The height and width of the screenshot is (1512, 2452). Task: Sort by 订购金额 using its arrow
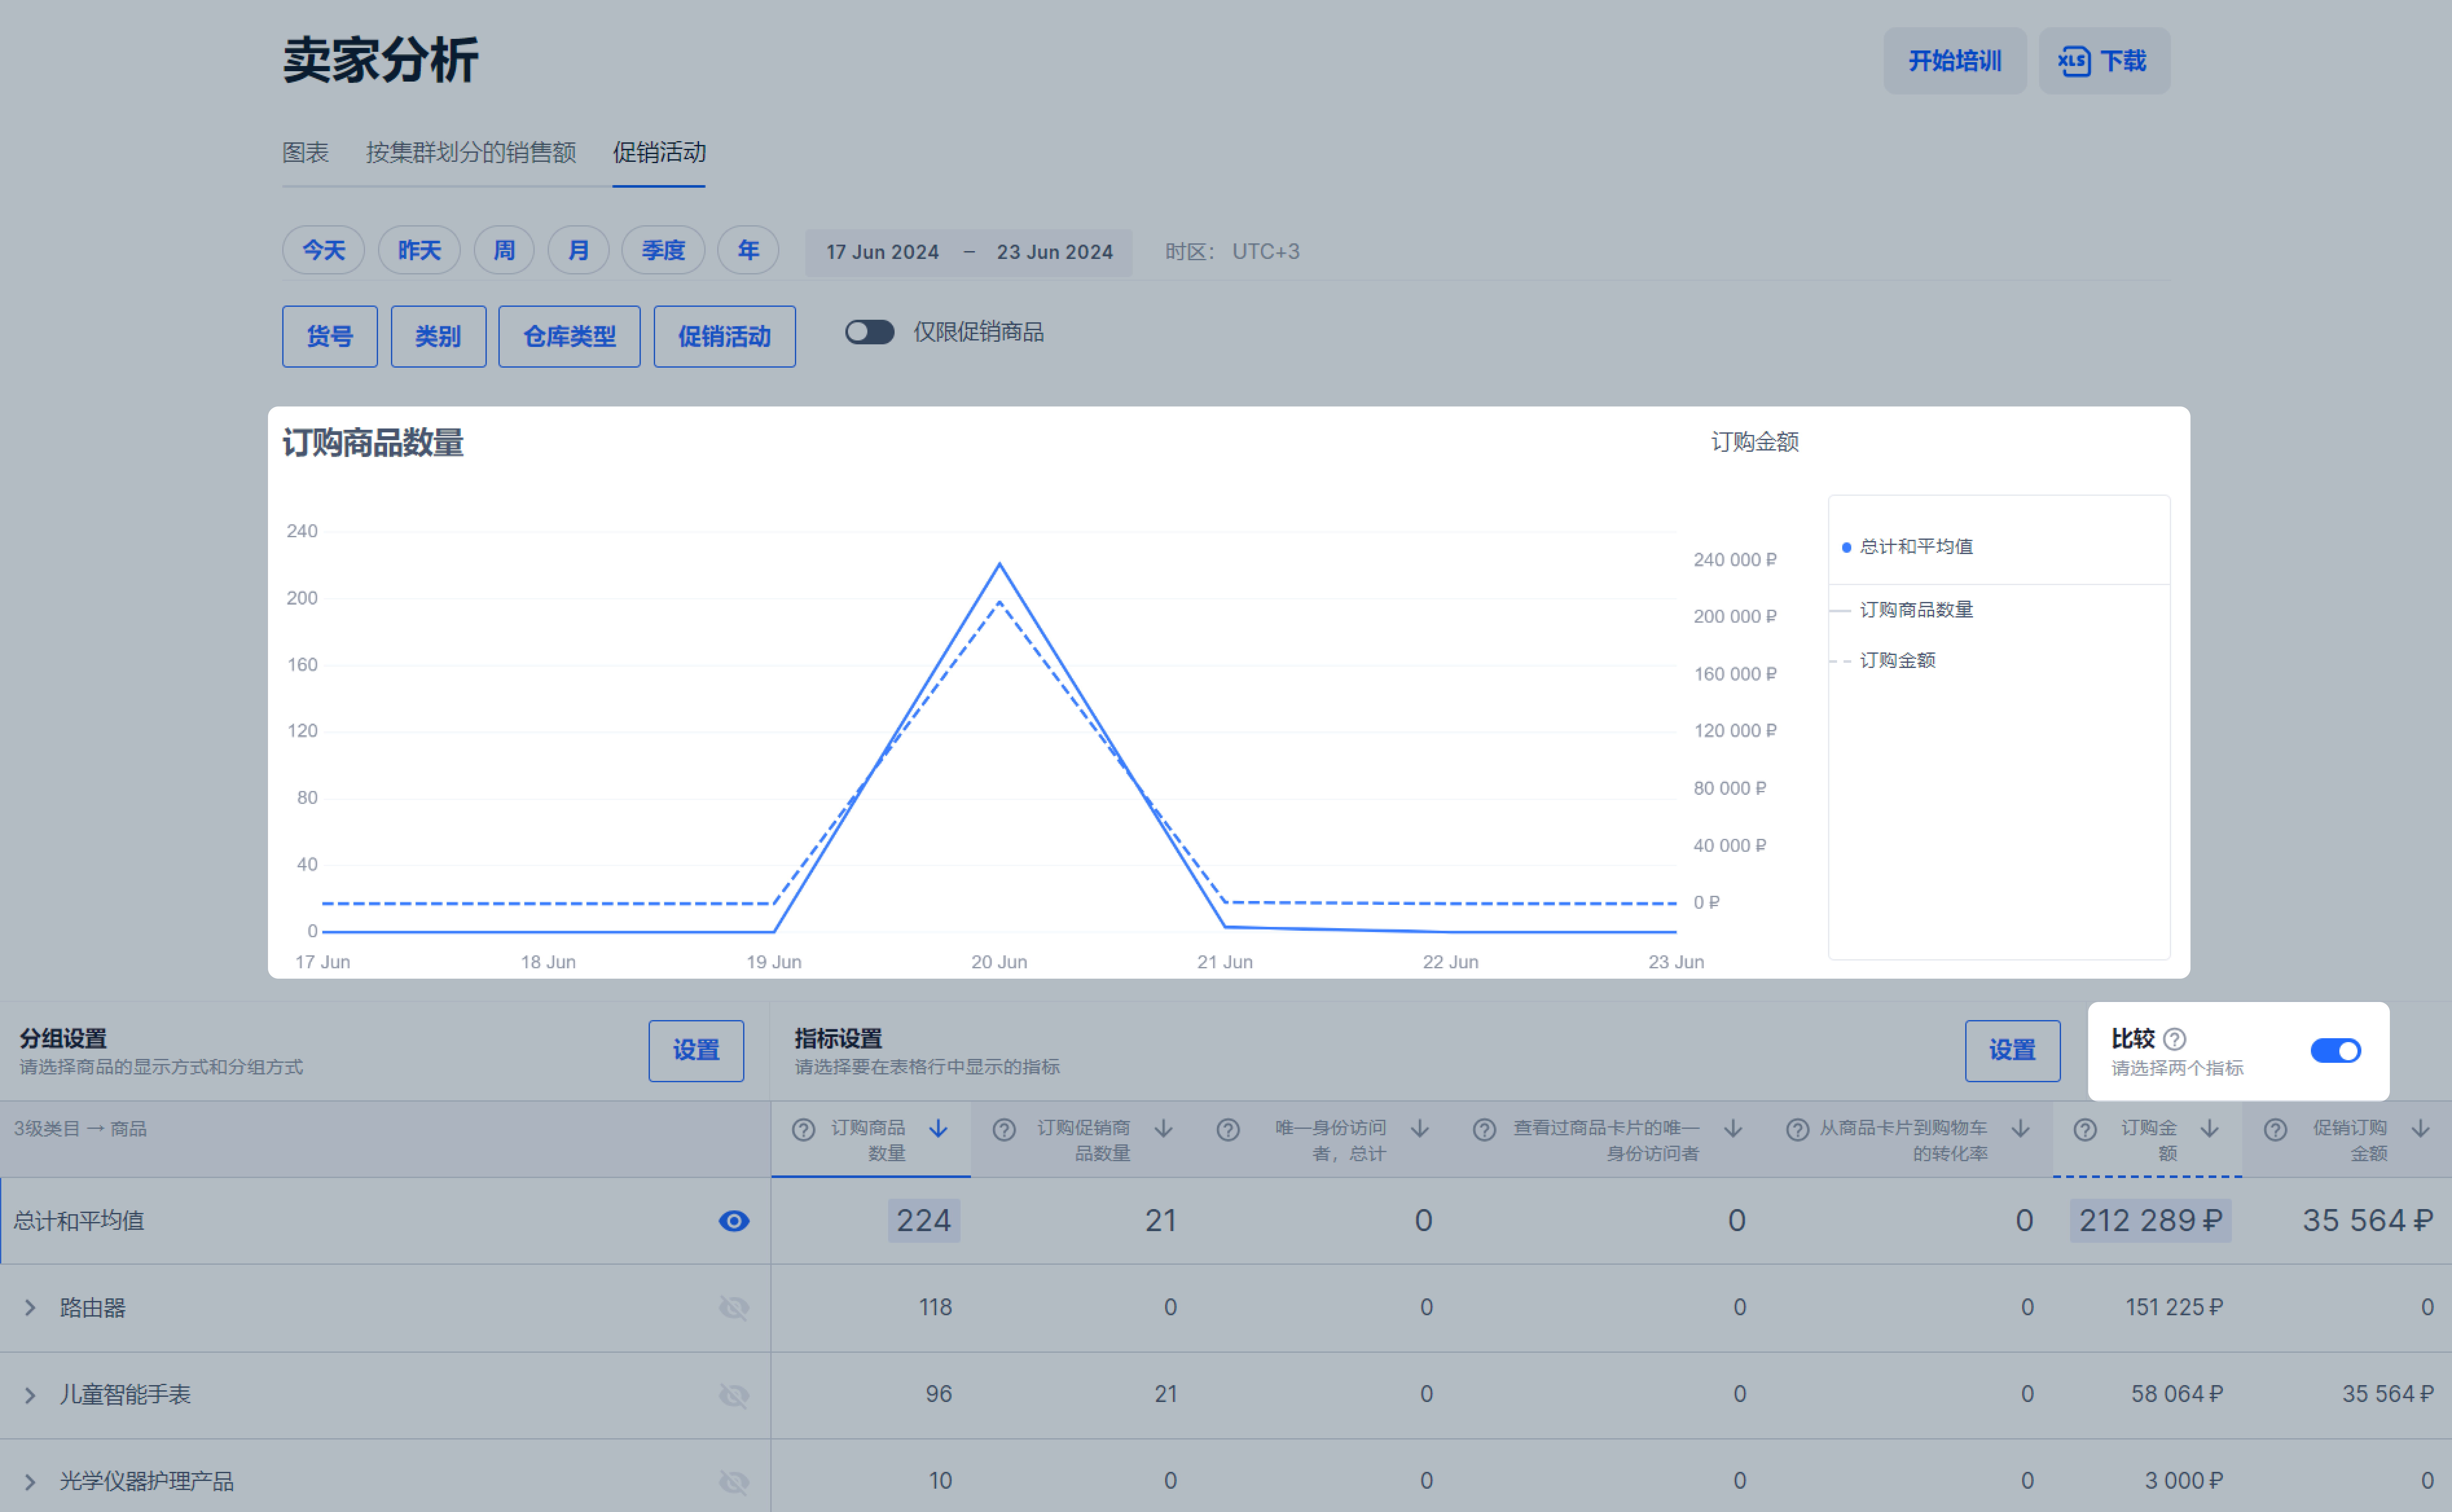pyautogui.click(x=2210, y=1129)
